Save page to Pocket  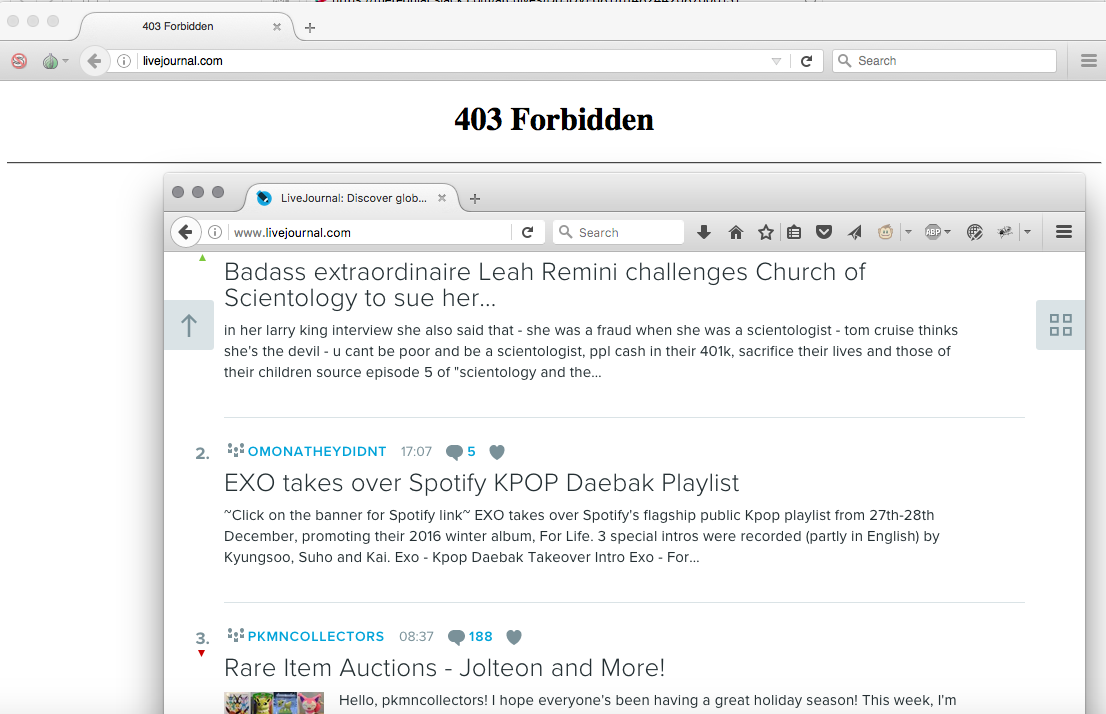tap(824, 232)
